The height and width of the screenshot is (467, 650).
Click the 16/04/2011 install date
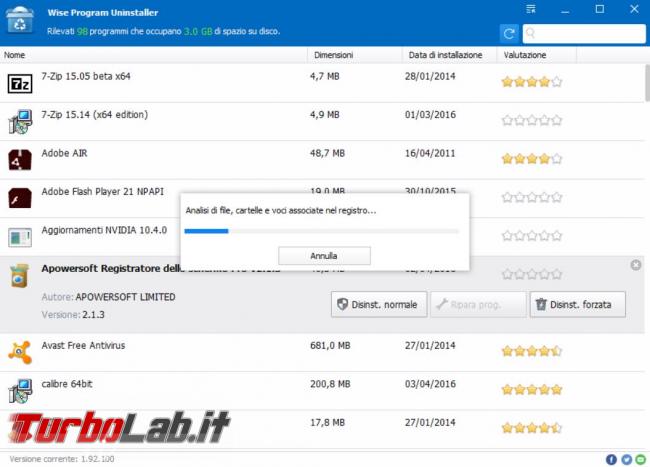point(430,153)
